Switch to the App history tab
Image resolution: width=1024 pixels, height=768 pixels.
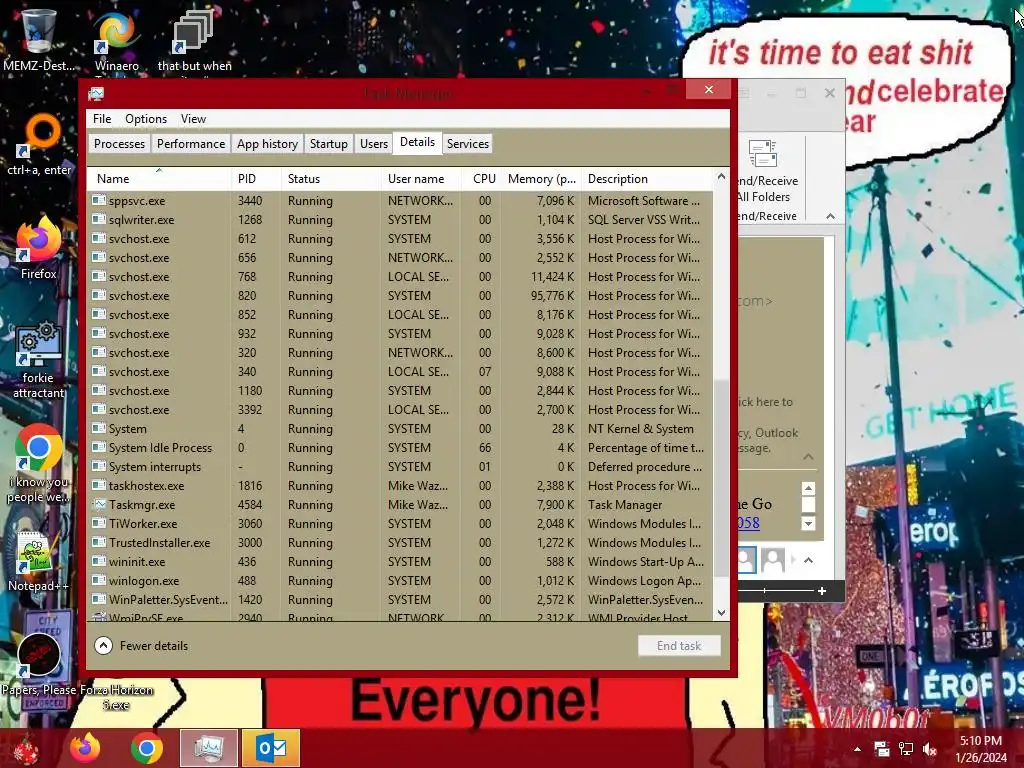[x=267, y=144]
